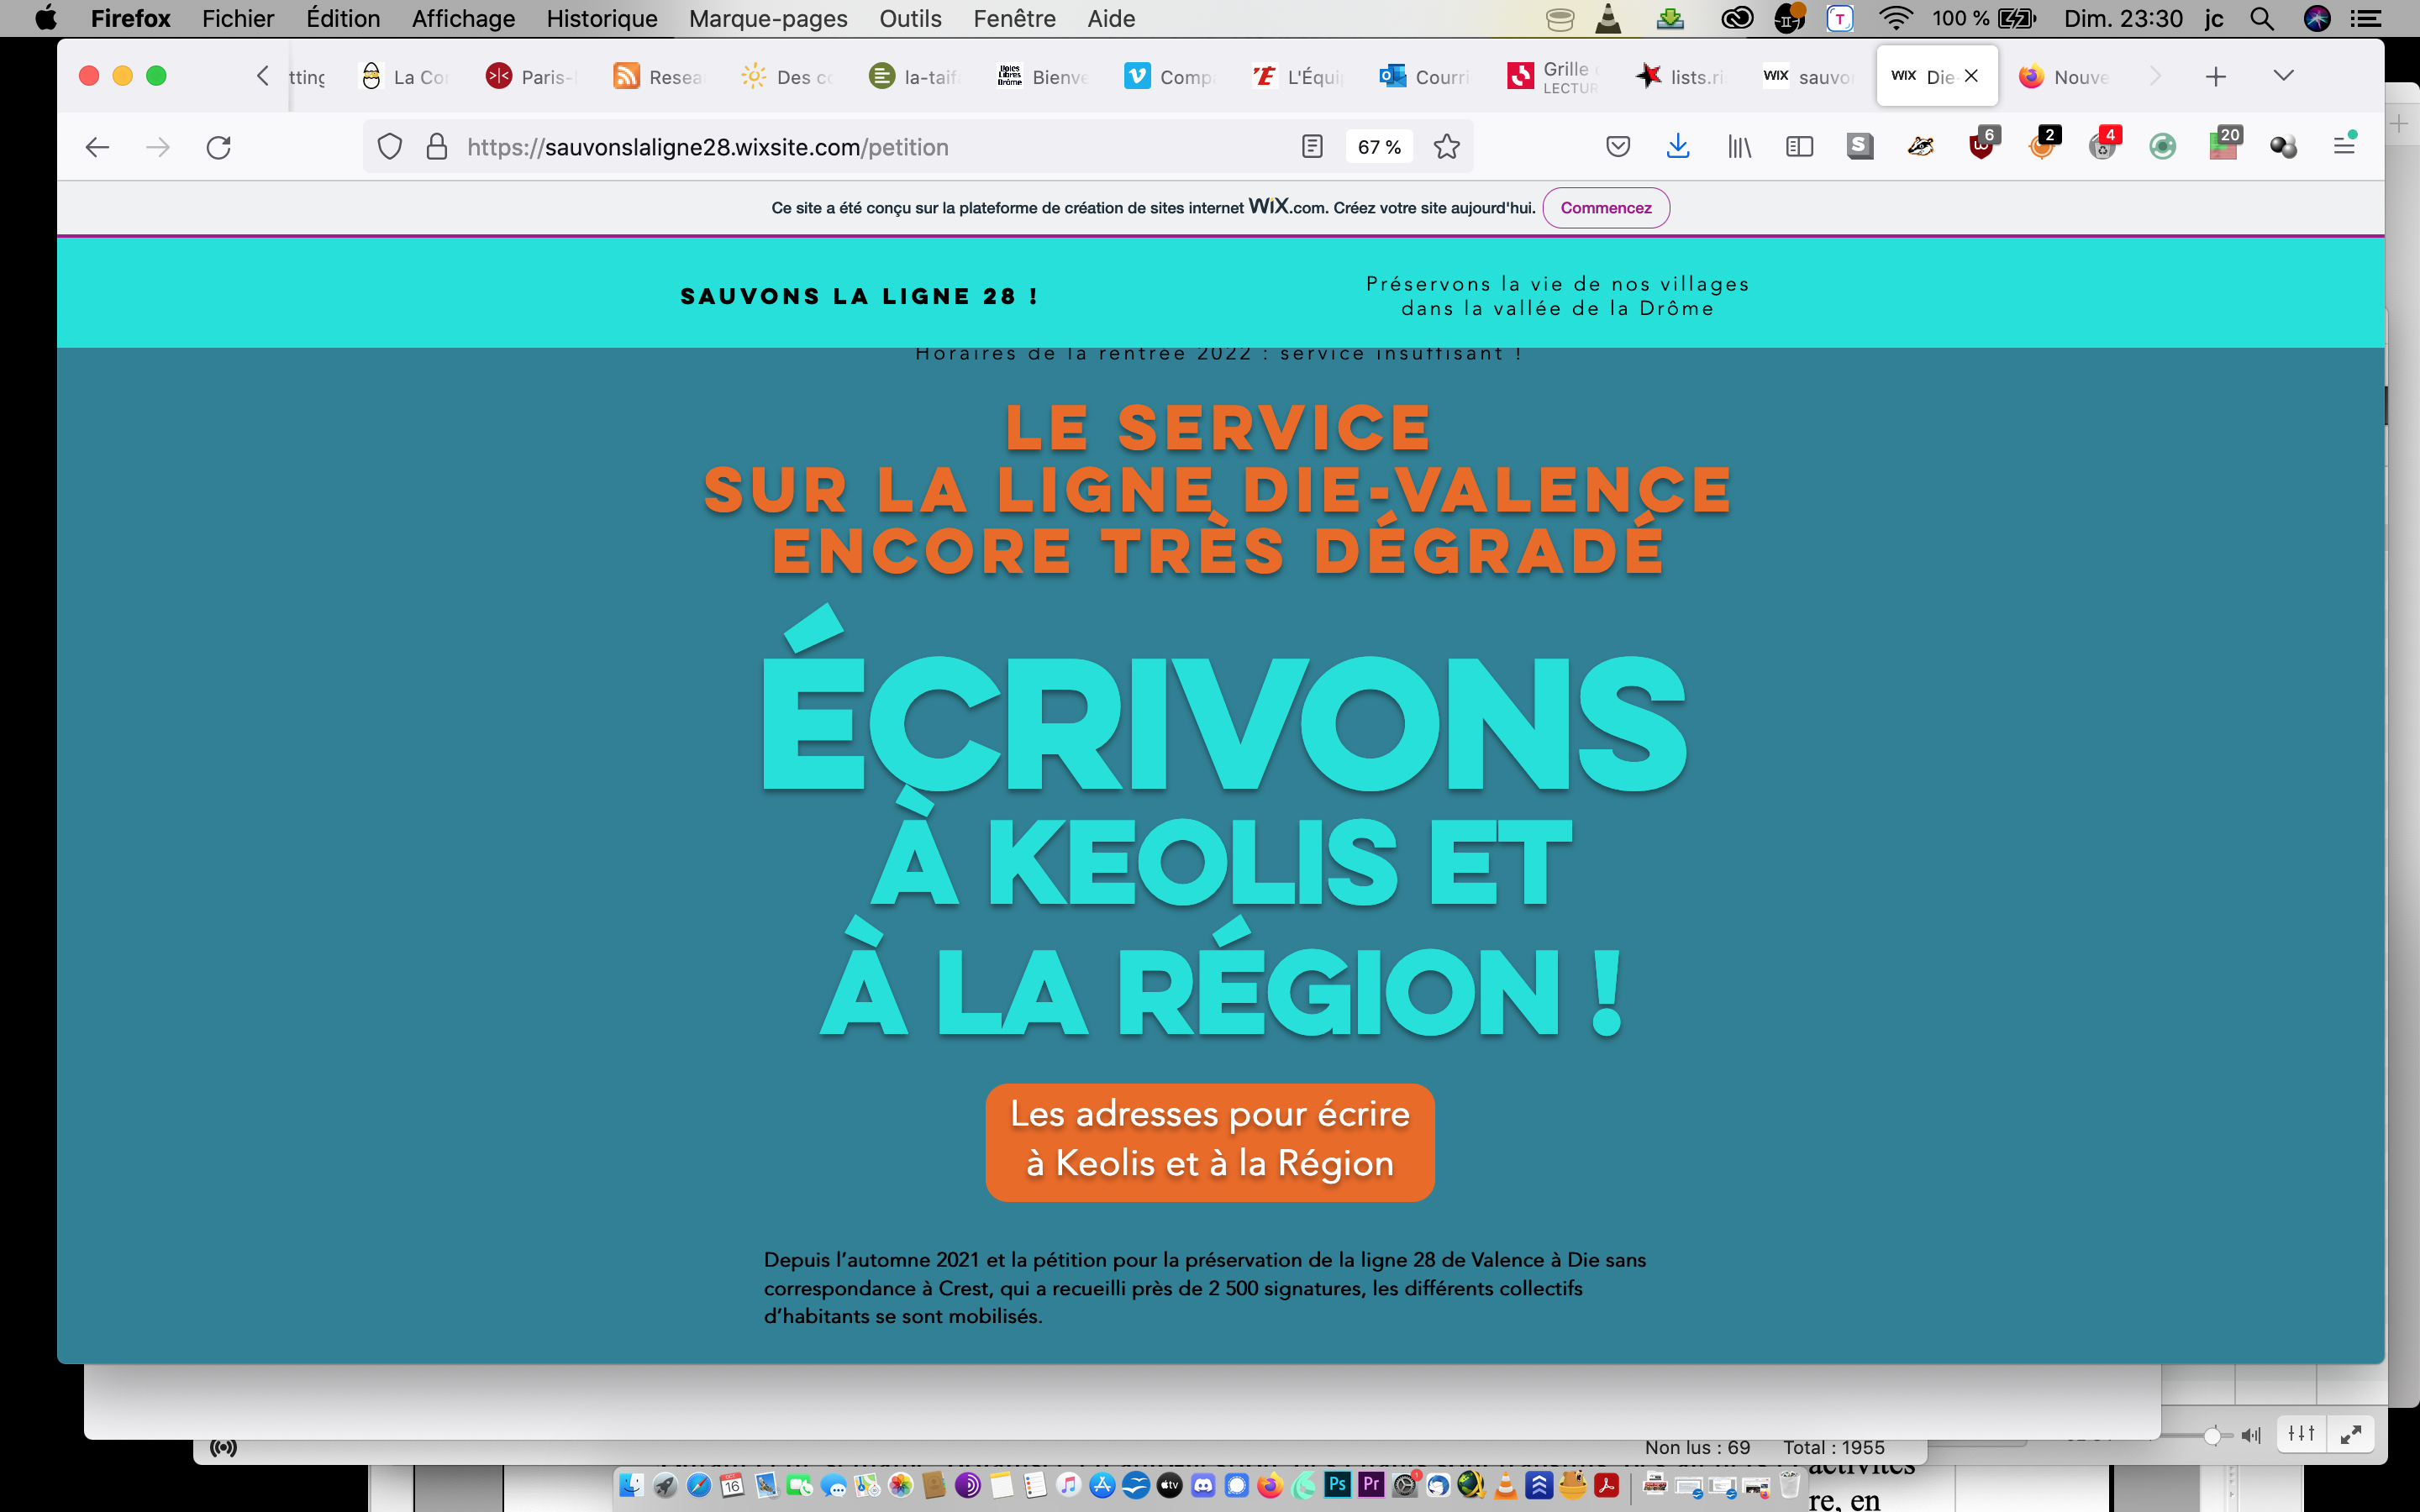Open Siri from the menu bar
The width and height of the screenshot is (2420, 1512).
point(2317,18)
